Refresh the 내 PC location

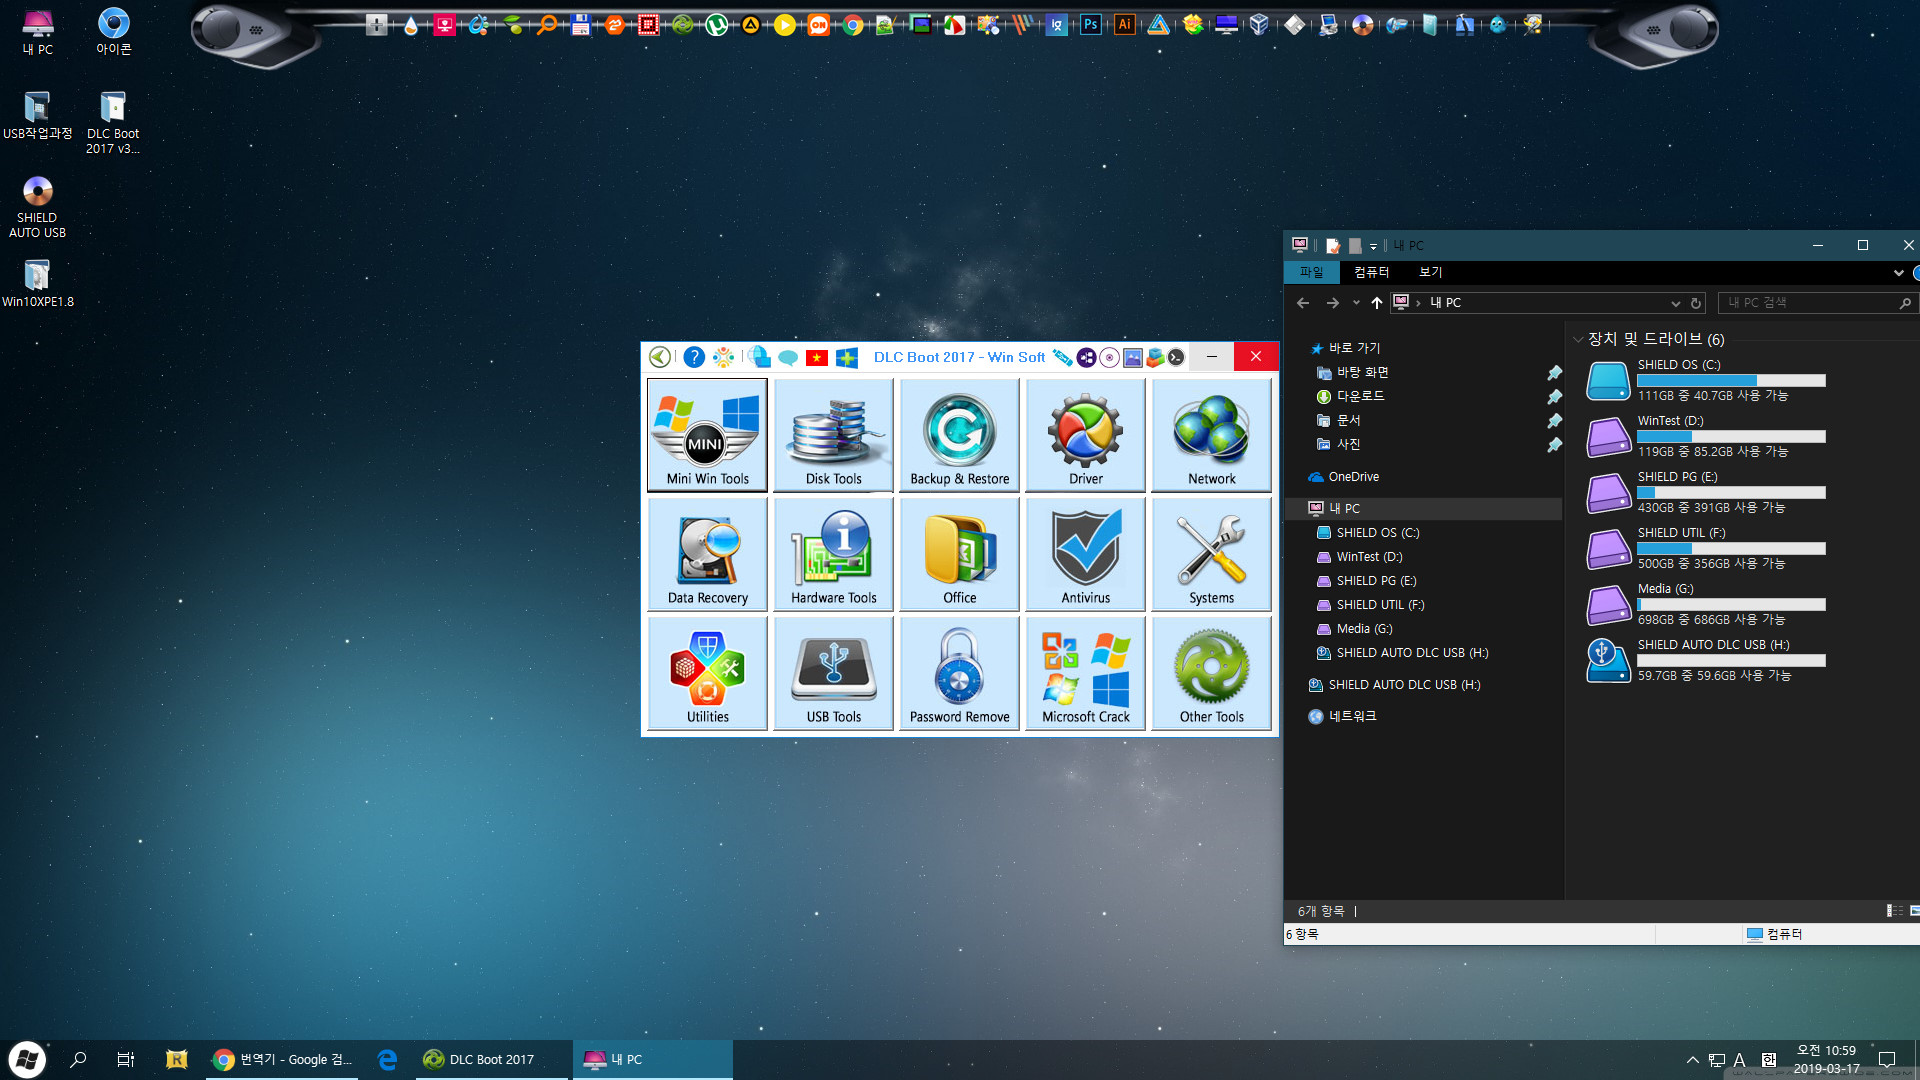(1696, 303)
